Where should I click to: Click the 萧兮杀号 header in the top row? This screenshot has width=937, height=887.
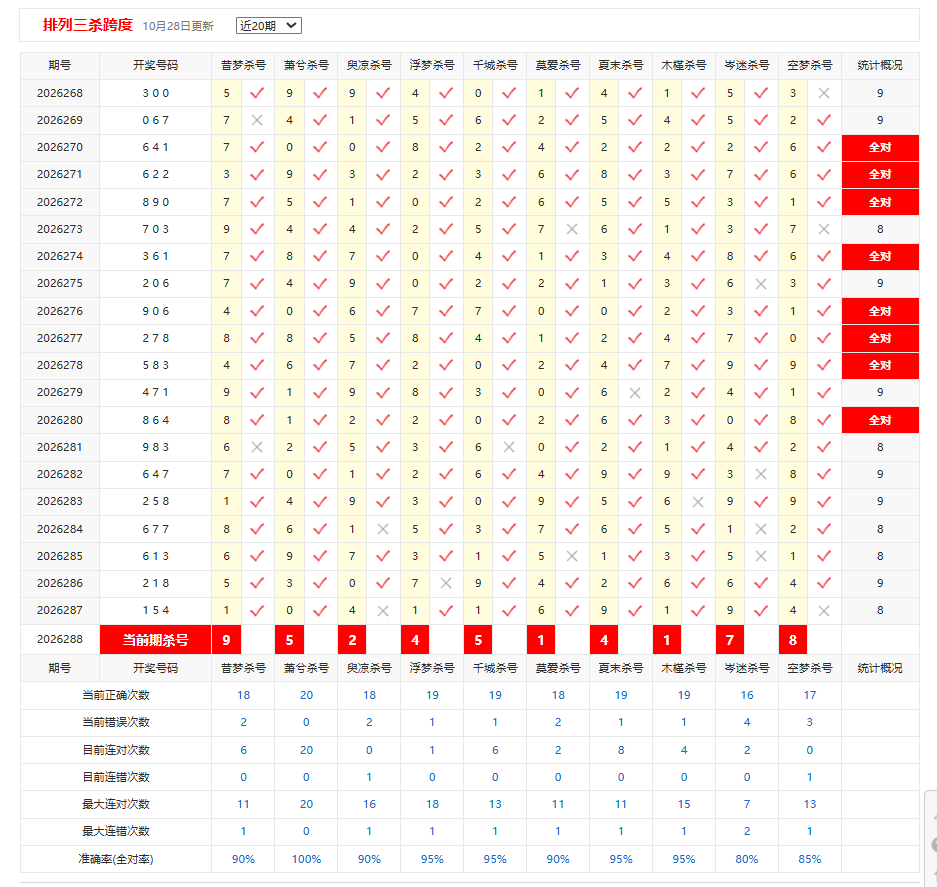[306, 65]
